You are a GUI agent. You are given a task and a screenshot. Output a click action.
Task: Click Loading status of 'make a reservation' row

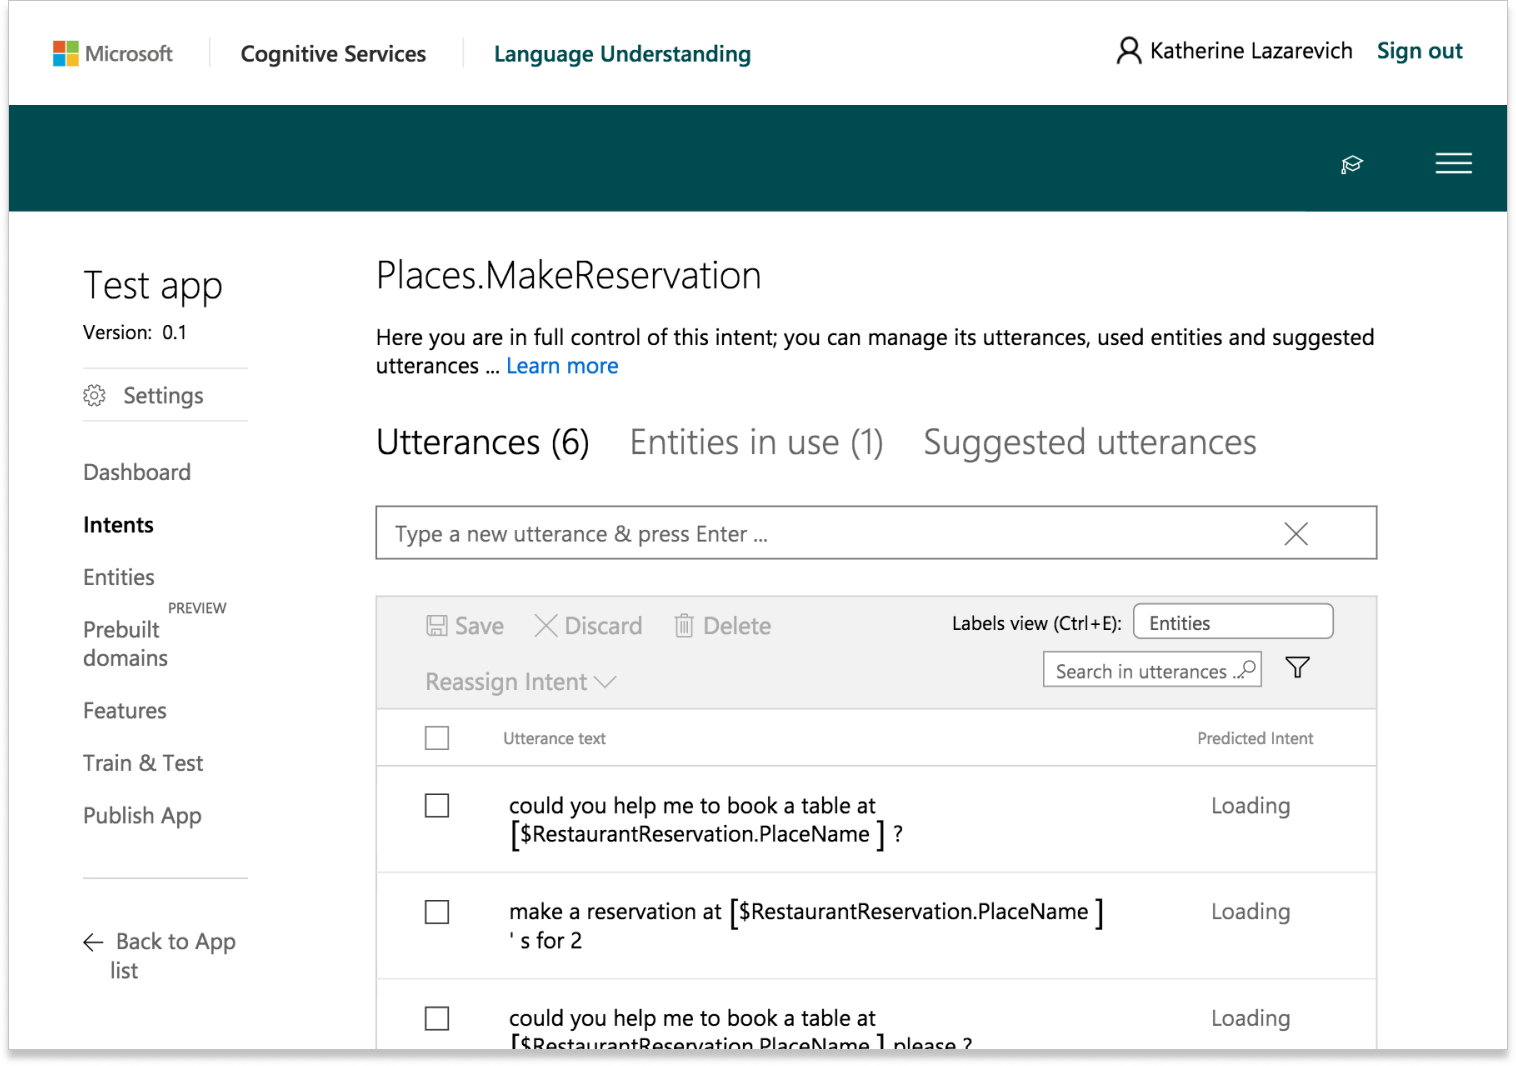coord(1250,912)
